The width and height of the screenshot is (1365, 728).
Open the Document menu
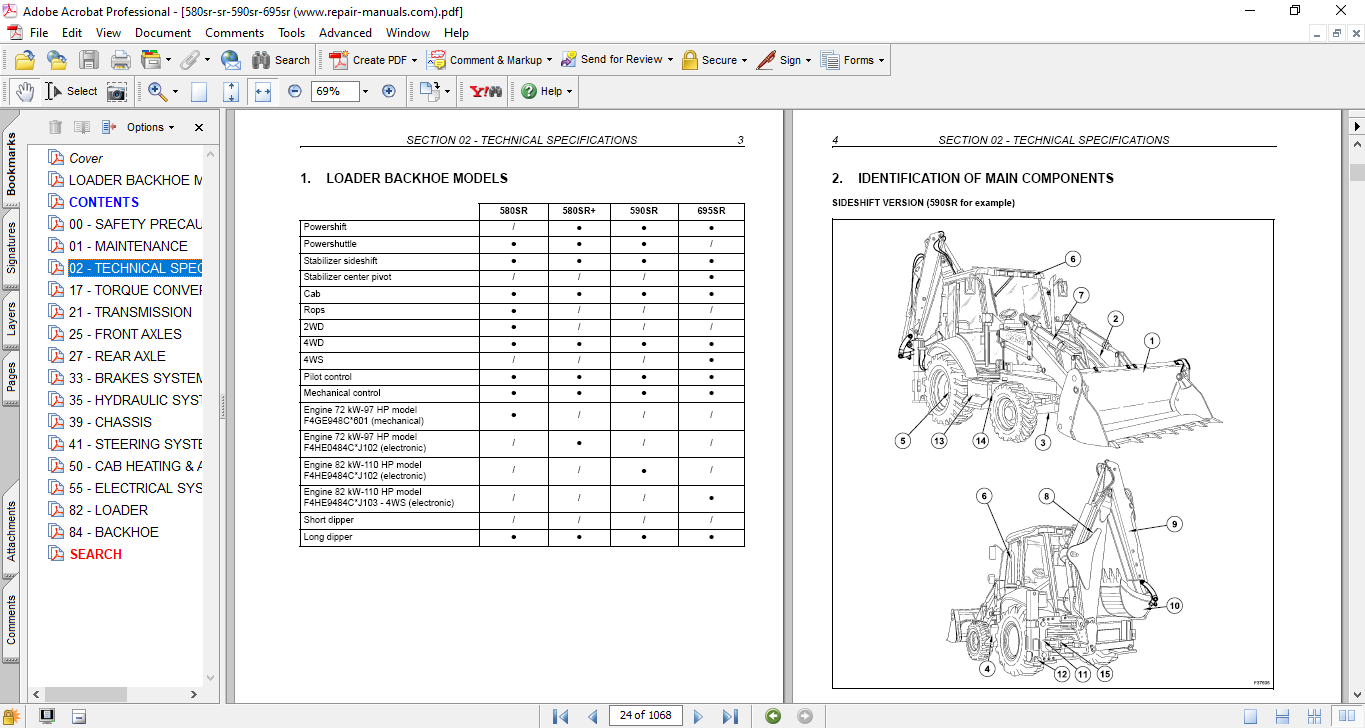(x=163, y=33)
